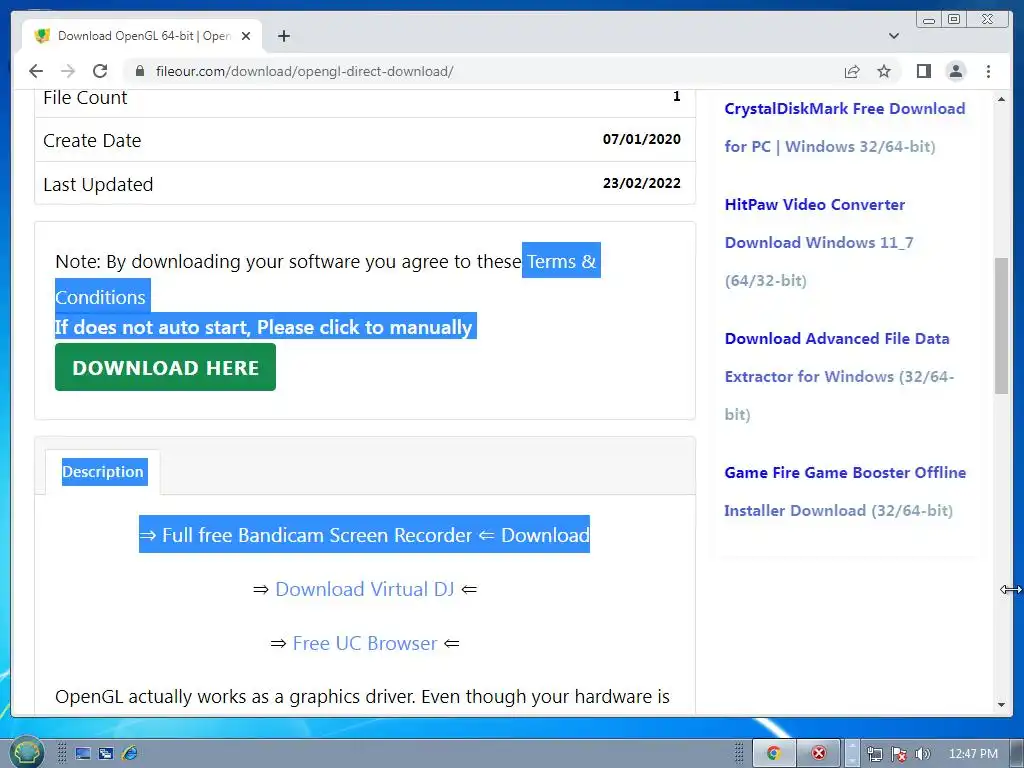This screenshot has height=768, width=1024.
Task: Click the browser forward arrow
Action: 68,71
